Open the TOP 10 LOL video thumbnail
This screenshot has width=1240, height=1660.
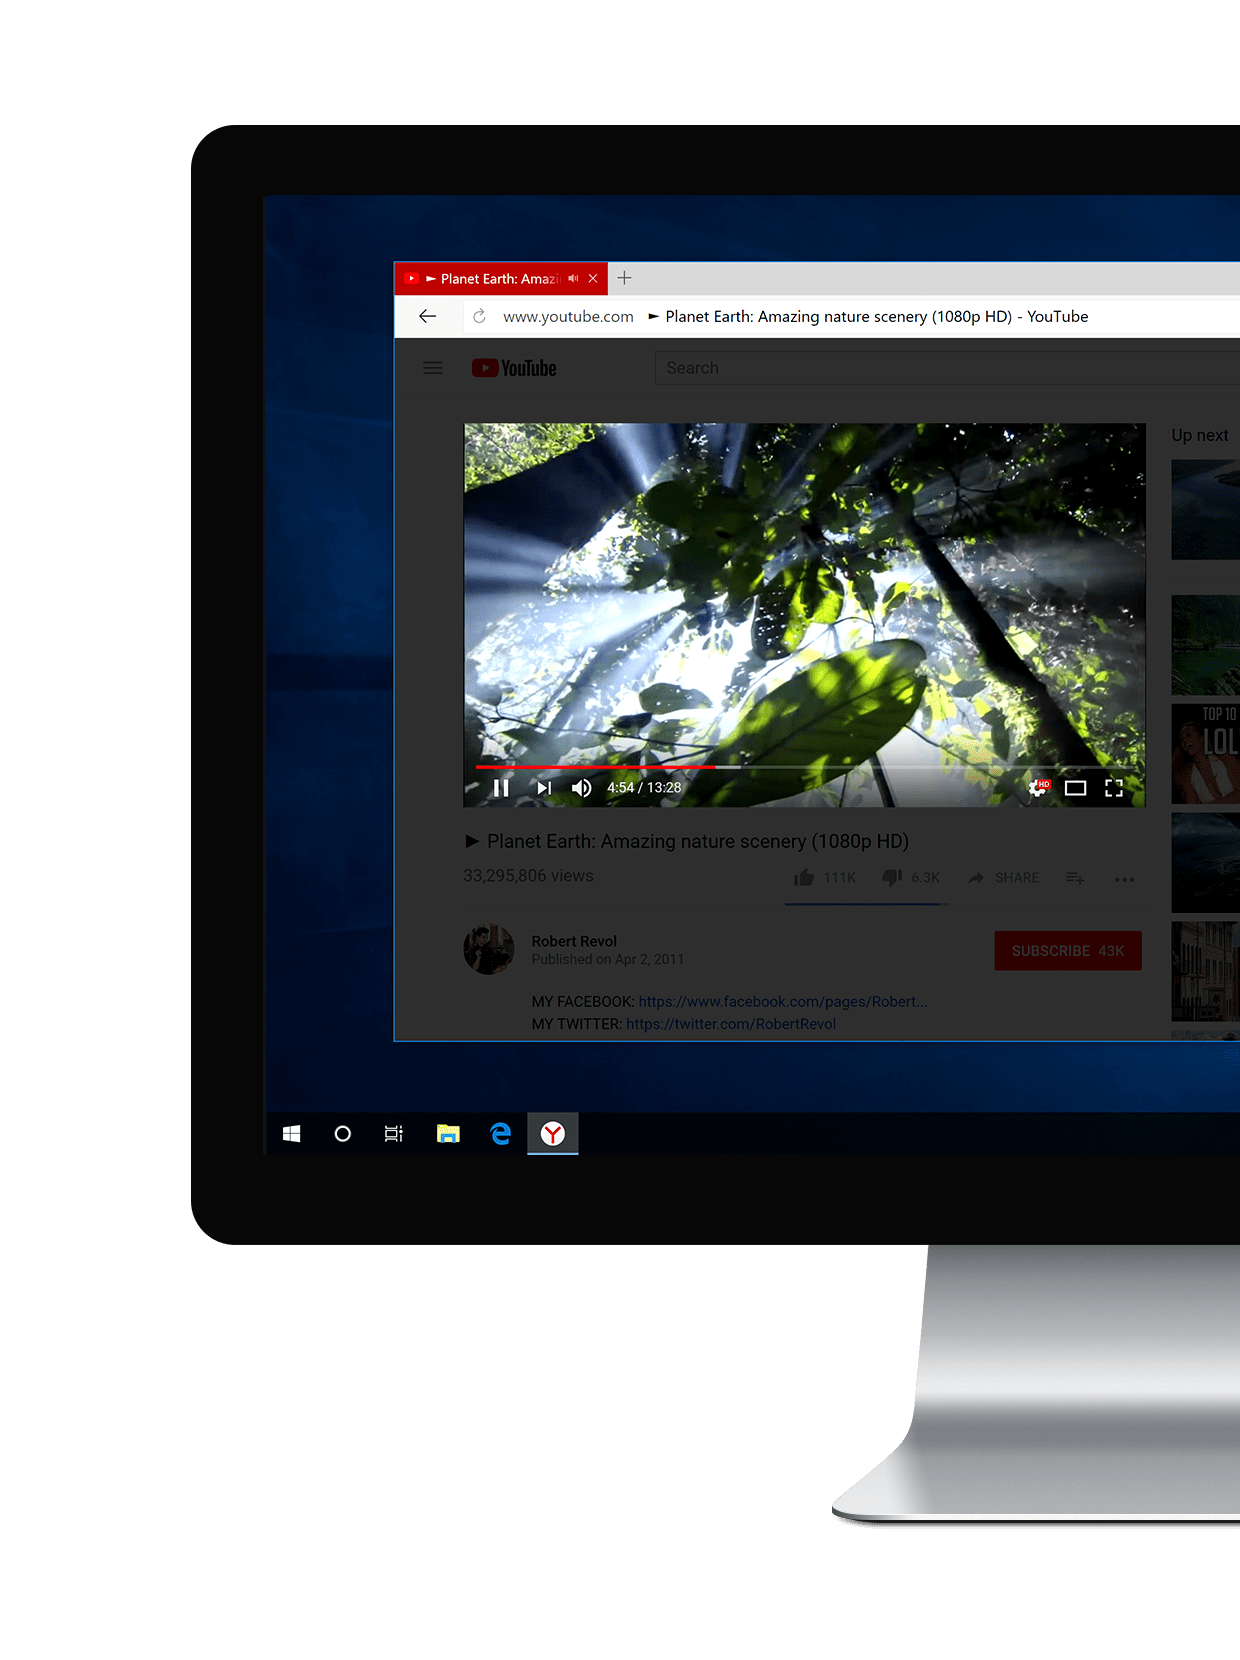[1205, 754]
